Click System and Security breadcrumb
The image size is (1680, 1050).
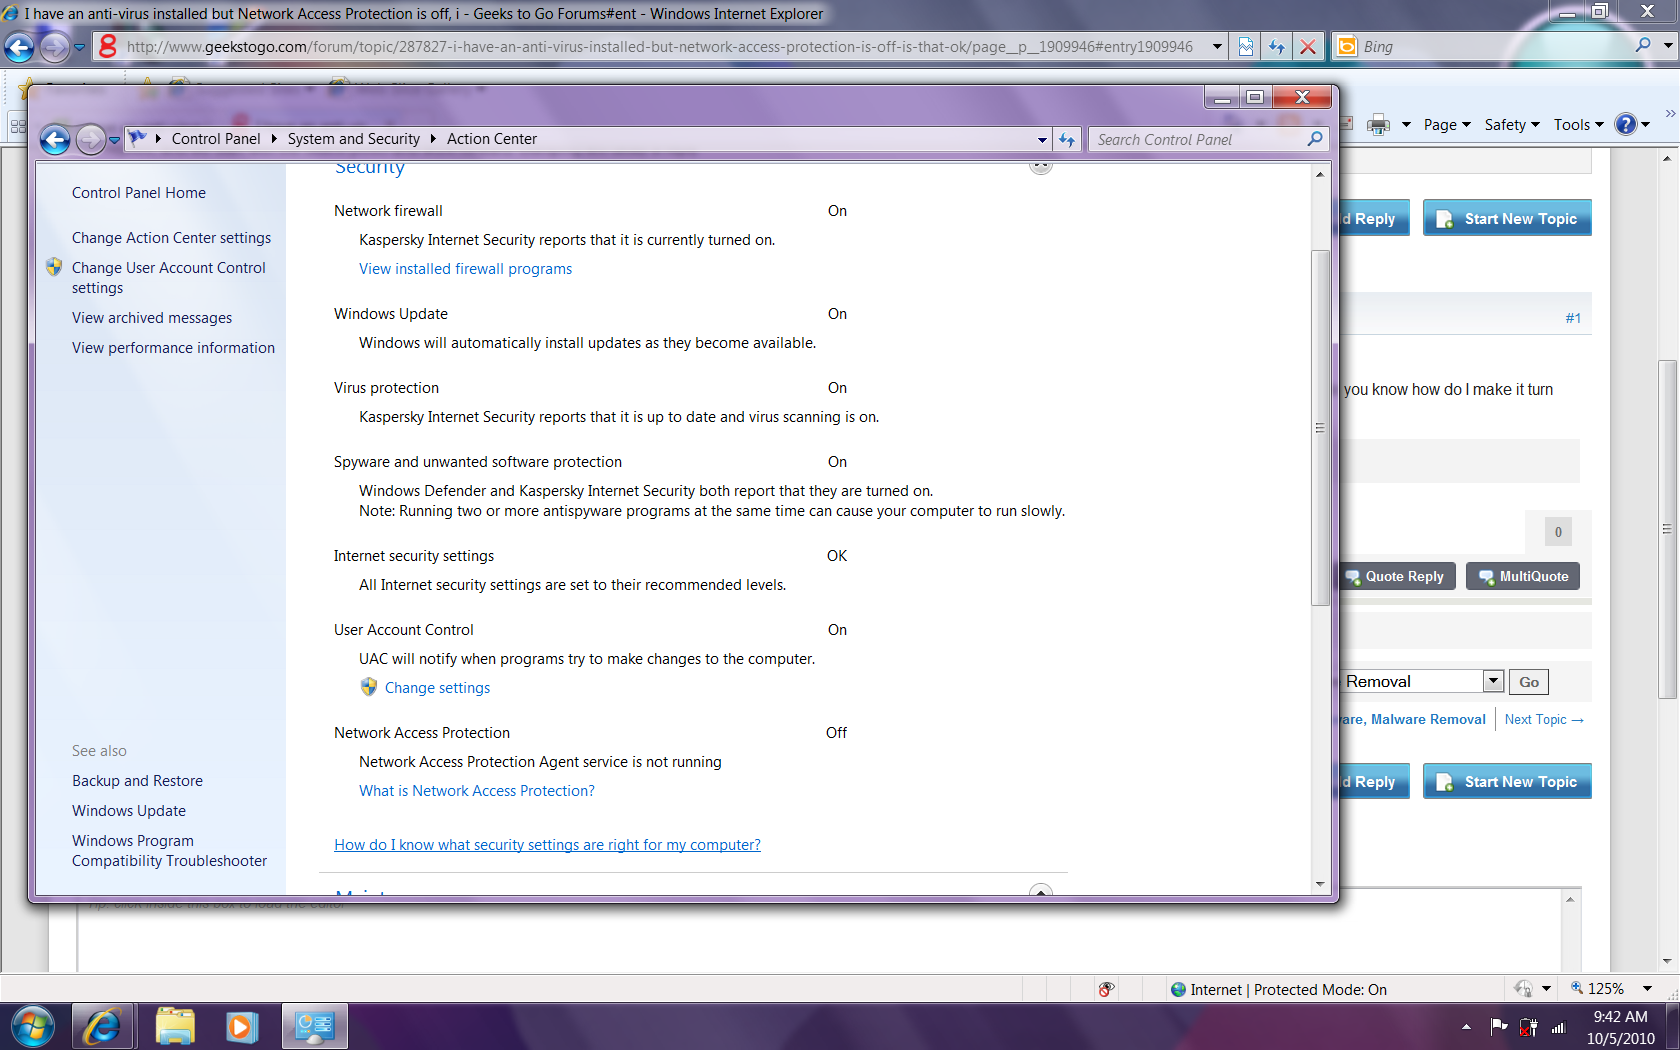point(354,139)
